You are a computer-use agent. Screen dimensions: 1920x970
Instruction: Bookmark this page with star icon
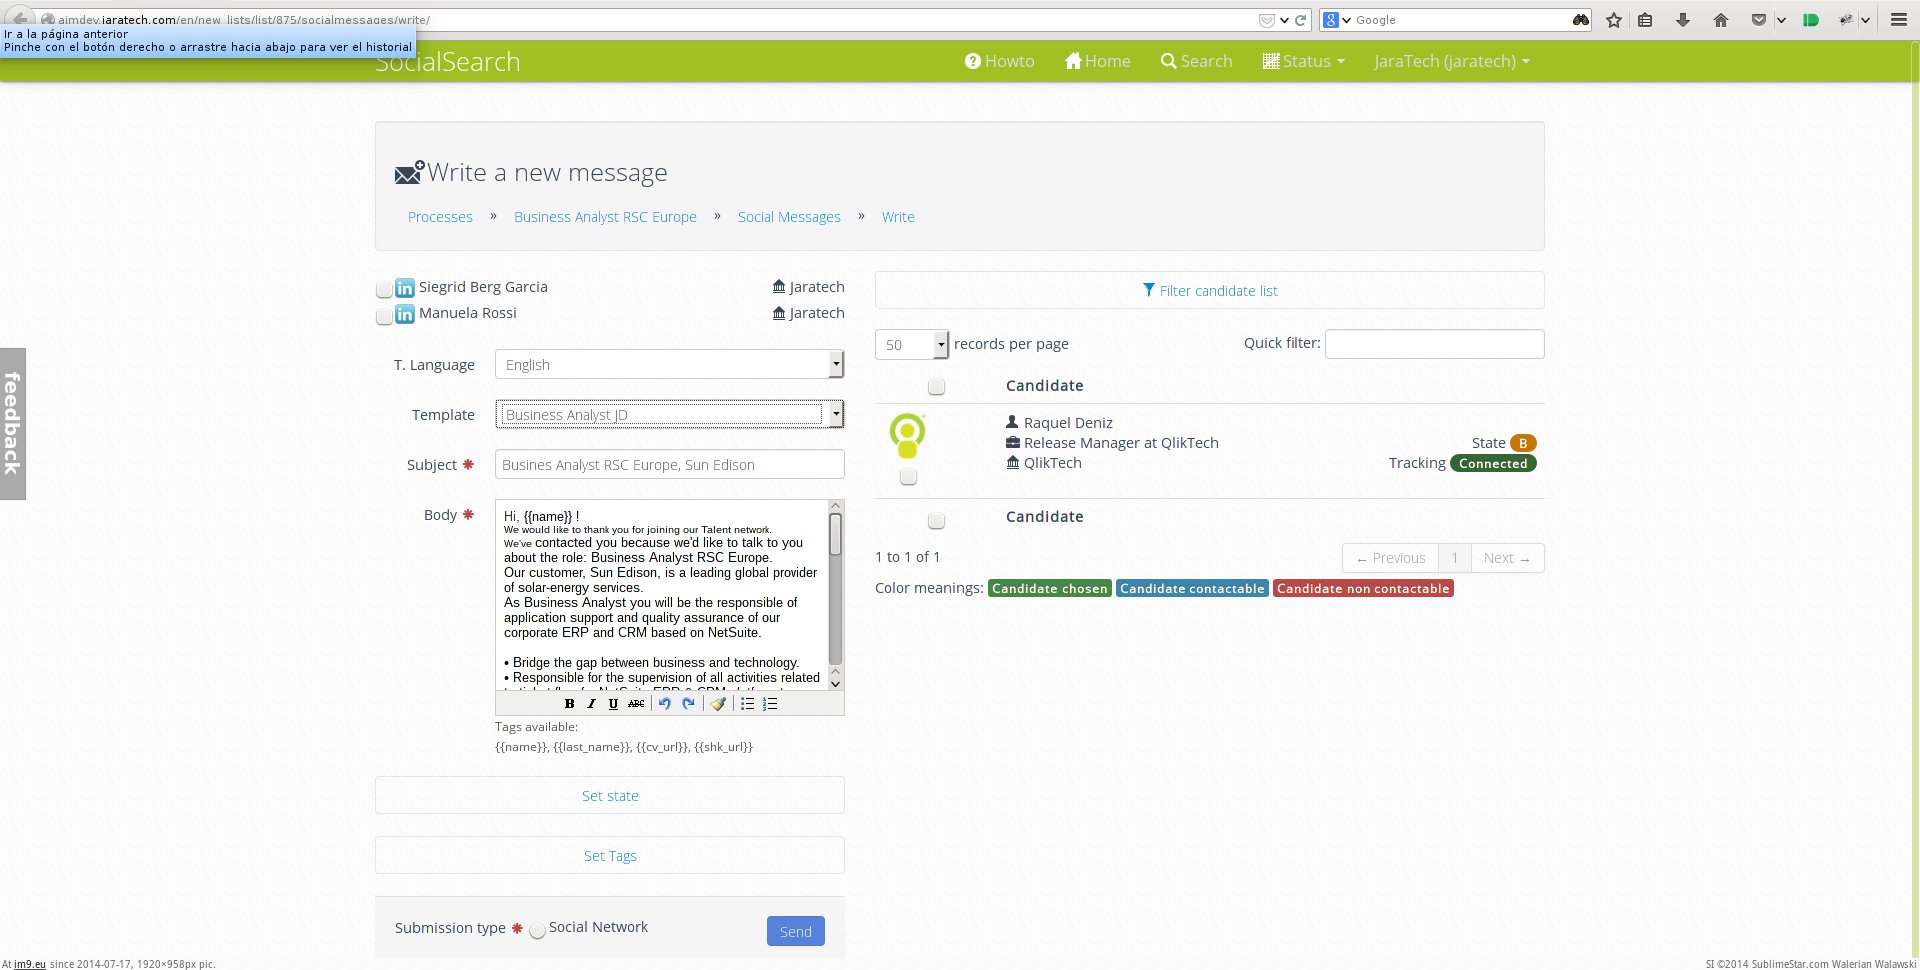1613,20
